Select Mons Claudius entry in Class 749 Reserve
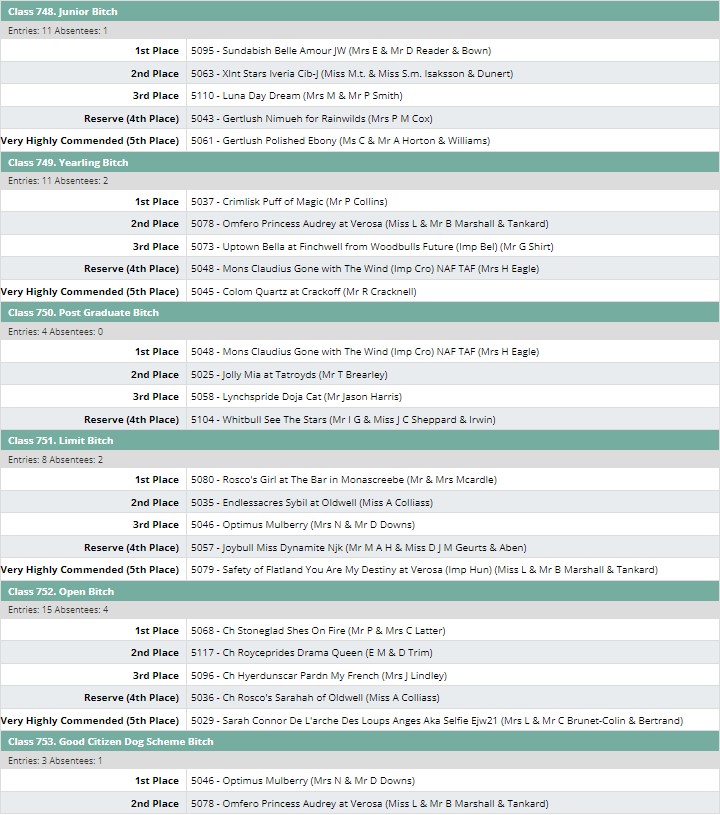720x815 pixels. coord(365,269)
